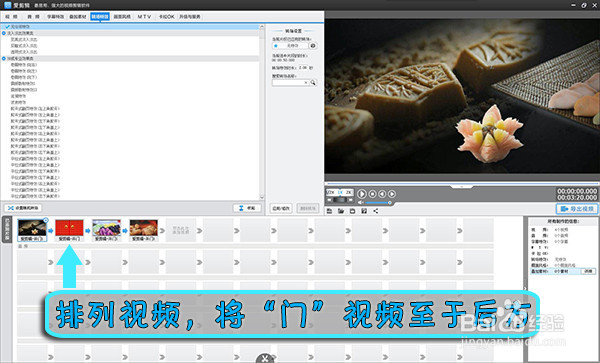Screen dimensions: 600x363
Task: Click the preview progress bar
Action: (x=462, y=184)
